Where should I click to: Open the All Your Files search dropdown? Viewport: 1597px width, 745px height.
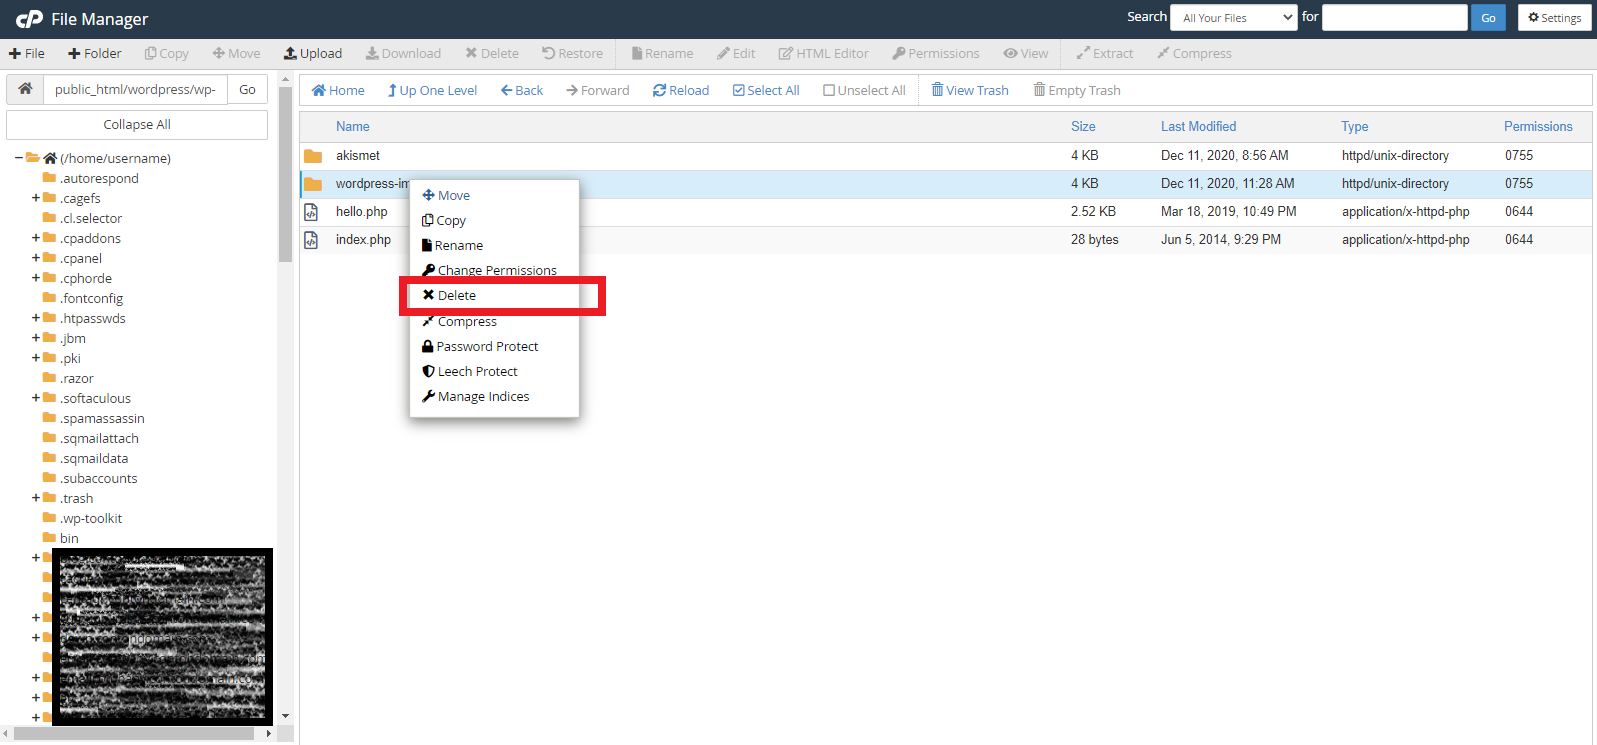1234,18
